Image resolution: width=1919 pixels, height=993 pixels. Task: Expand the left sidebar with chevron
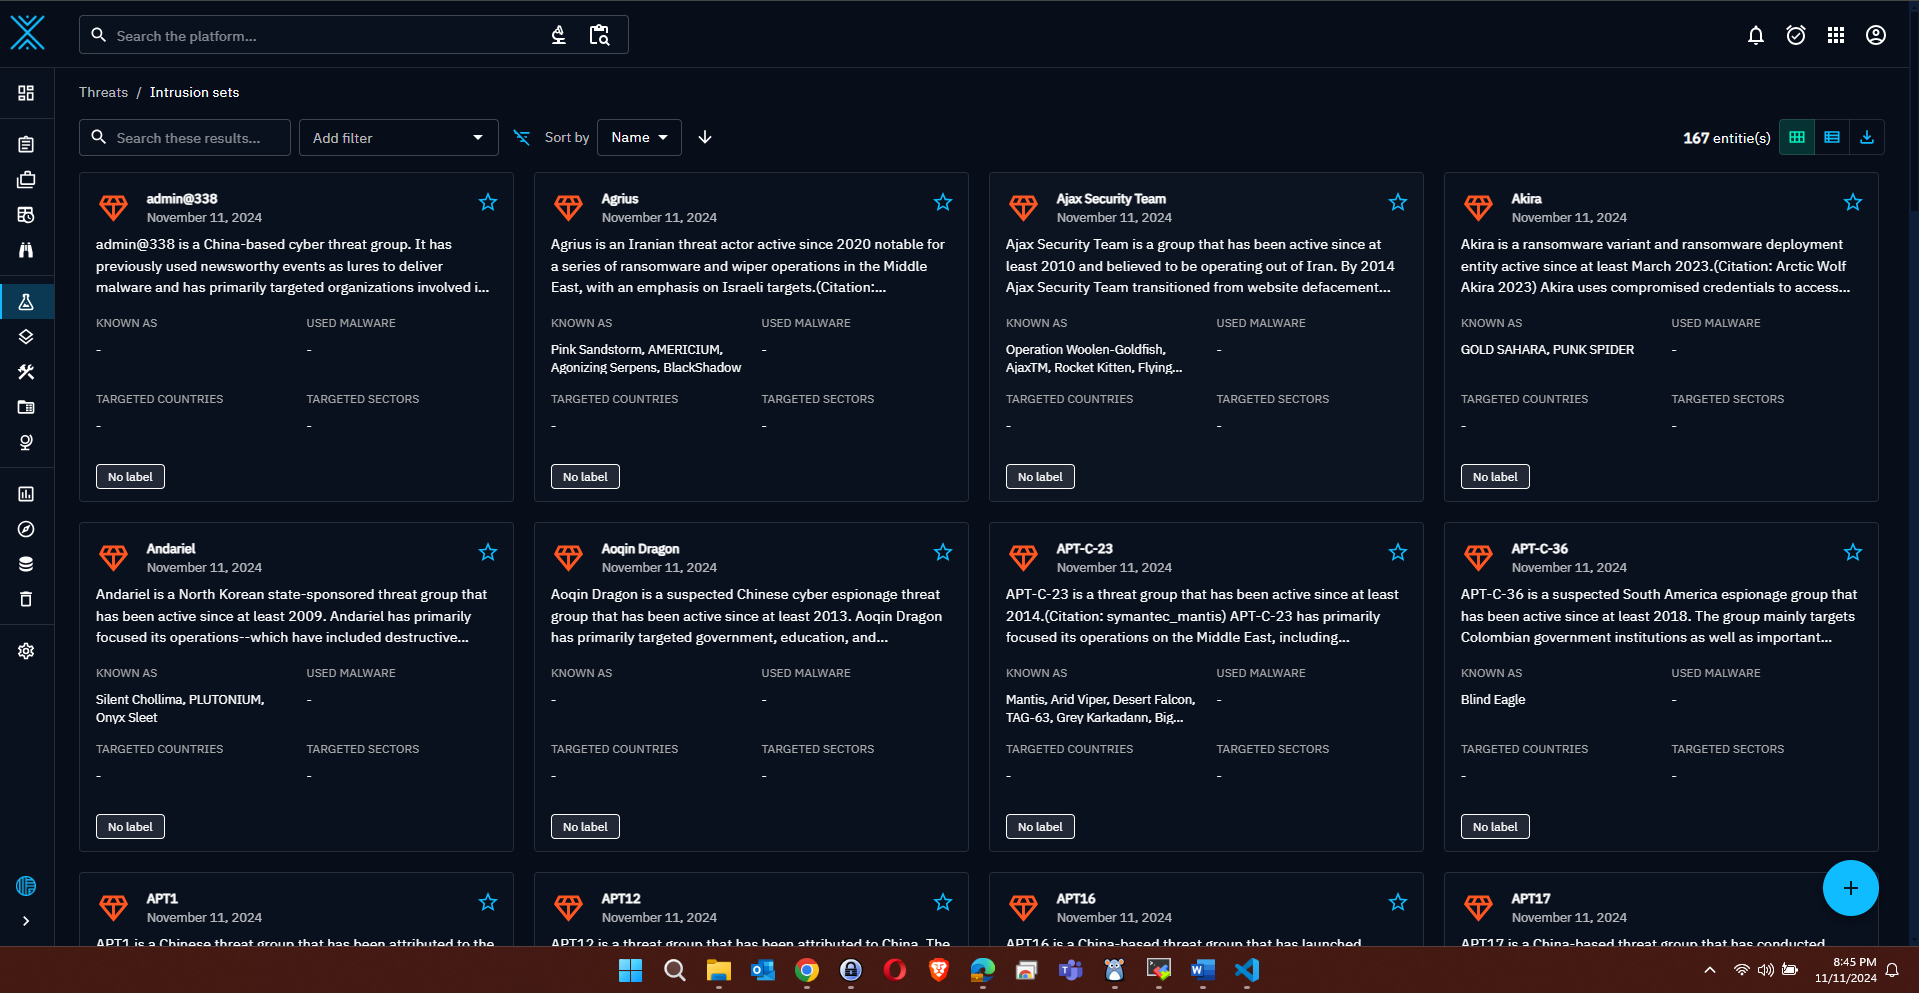tap(26, 921)
